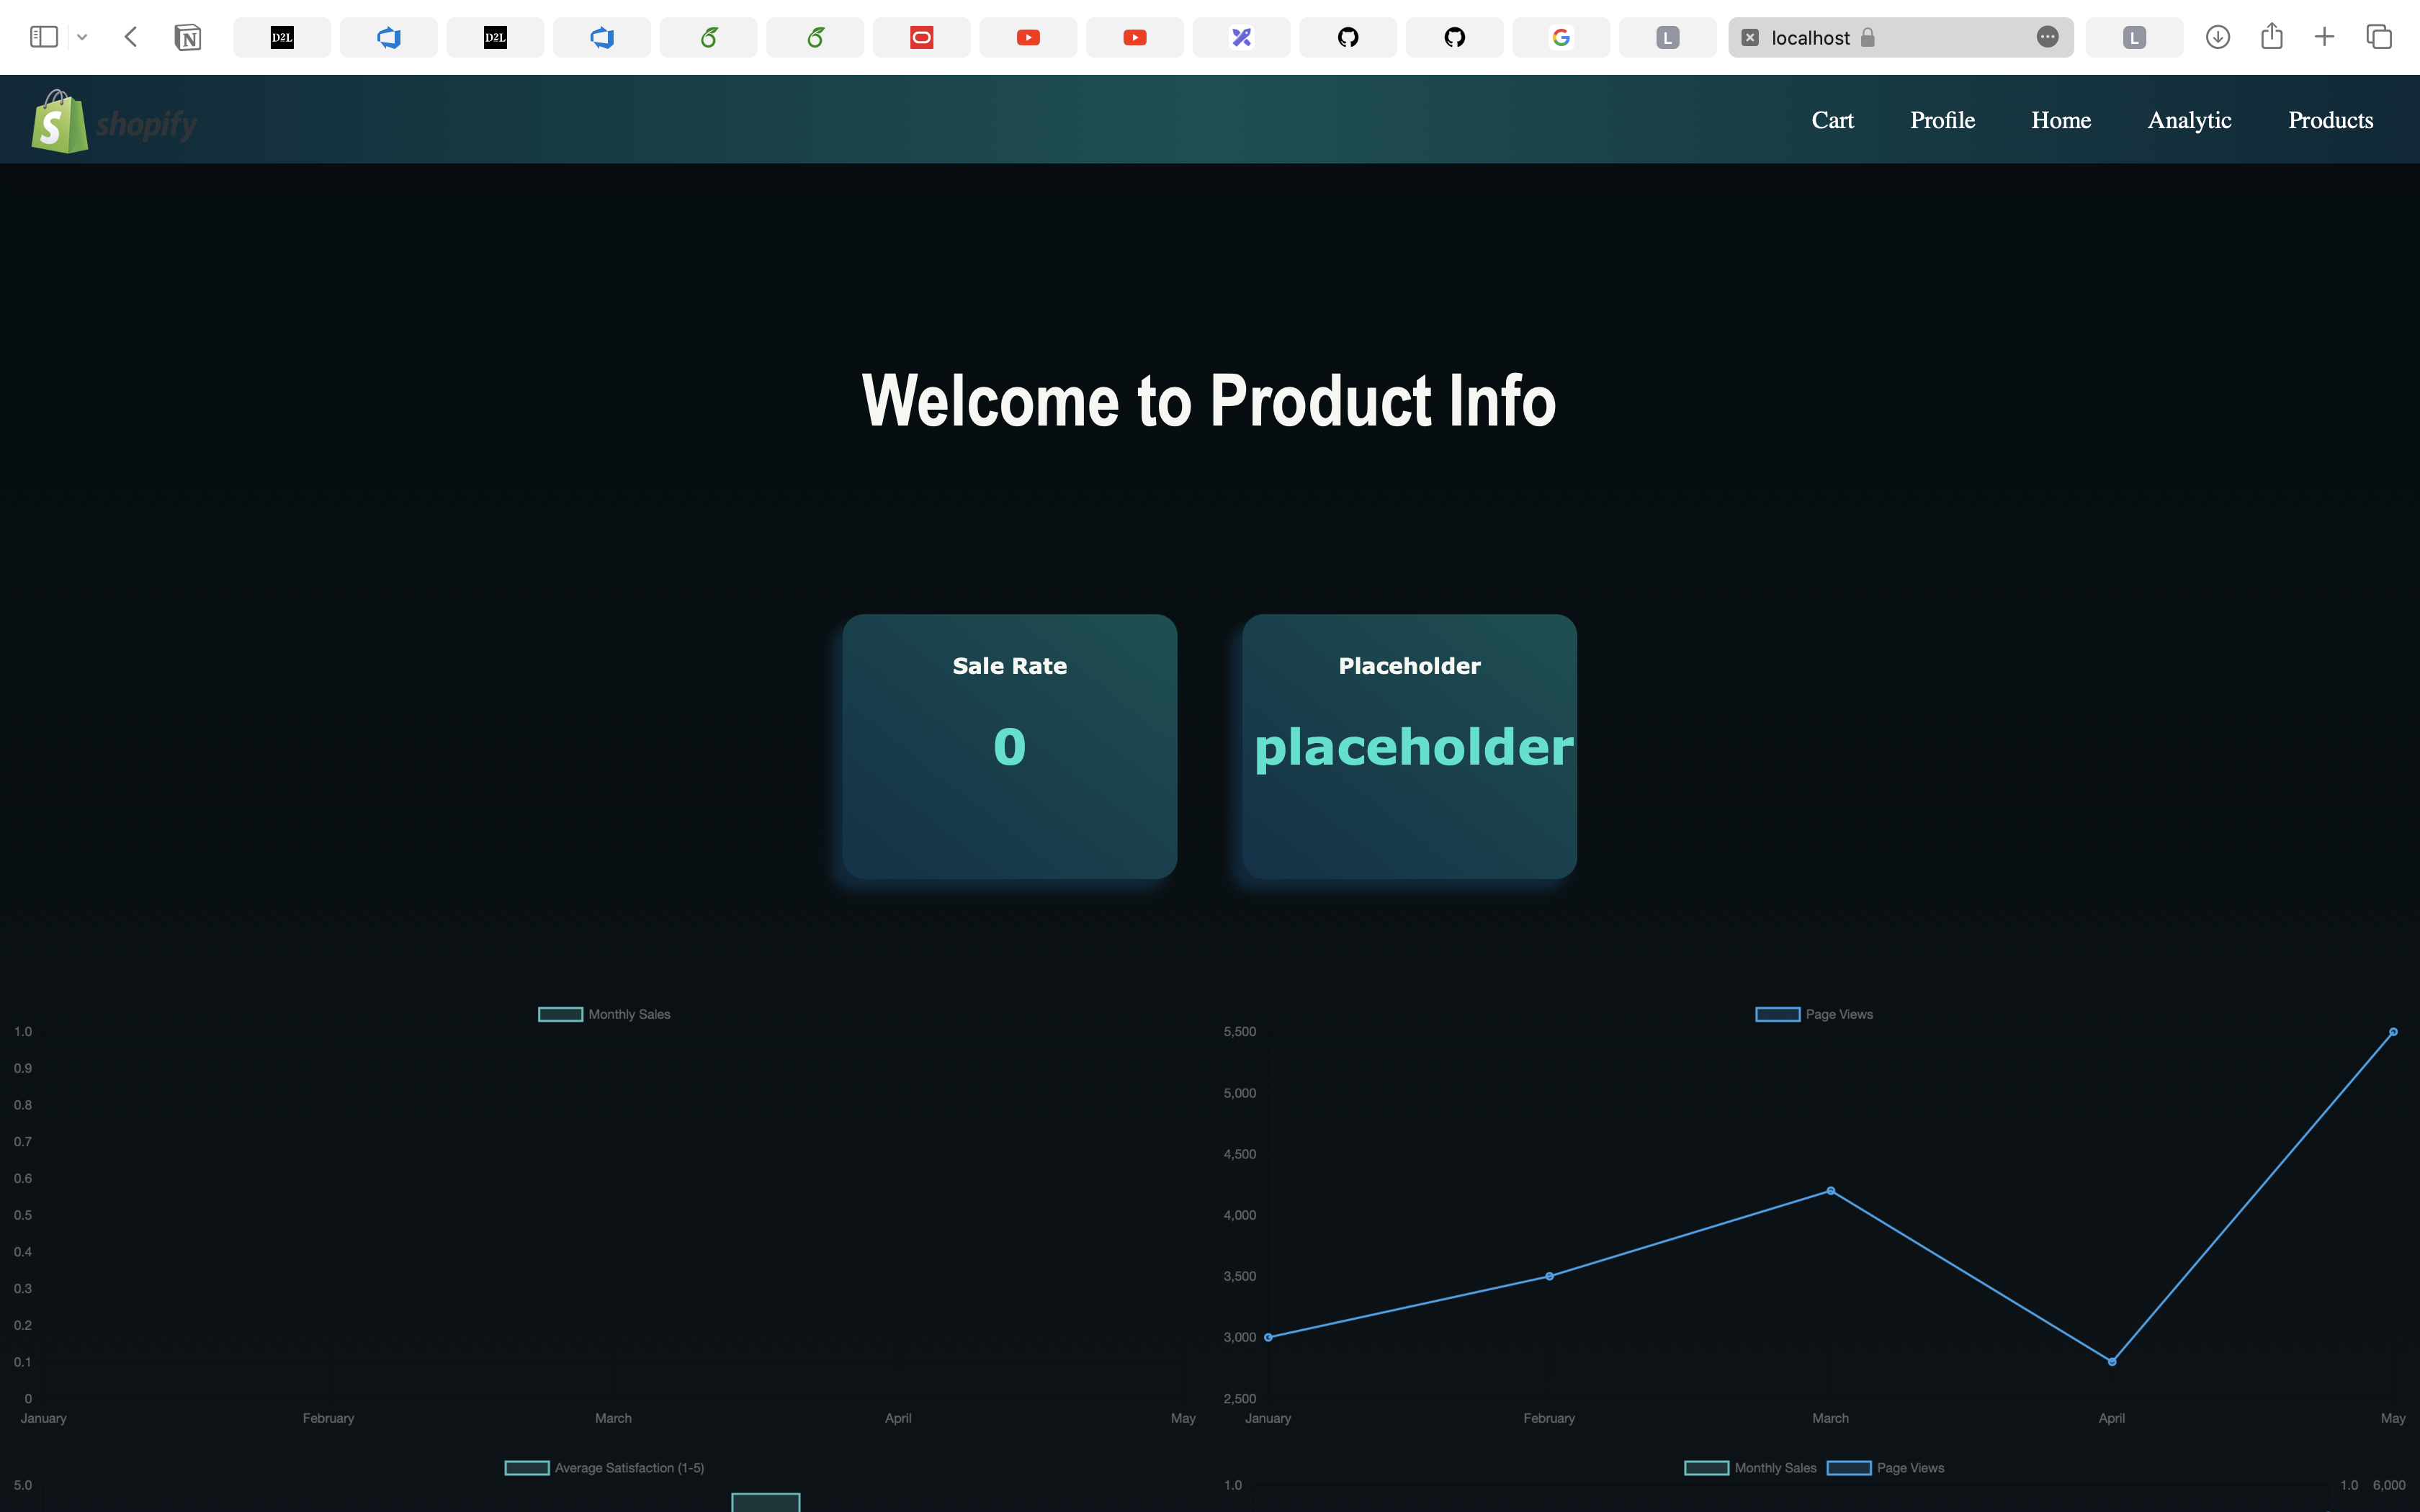
Task: Open the page options ellipsis button
Action: [2047, 37]
